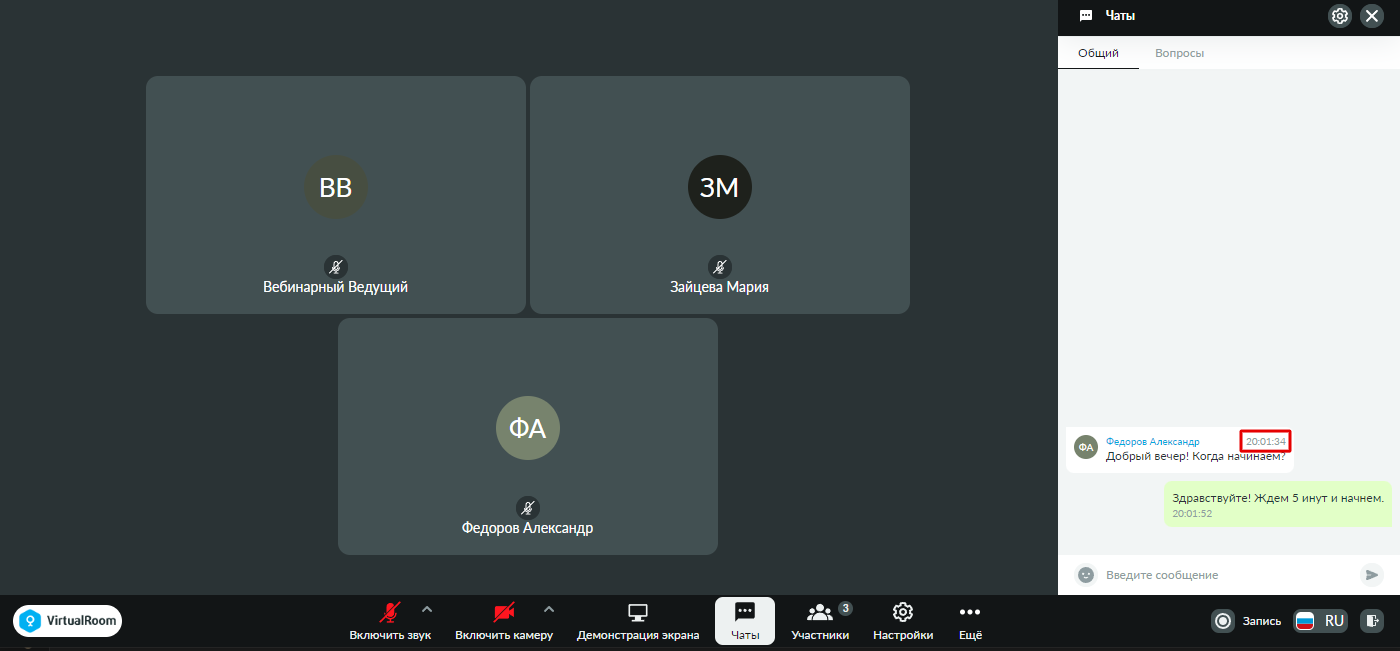This screenshot has height=651, width=1400.
Task: Select Зайцева Мария video tile
Action: click(720, 195)
